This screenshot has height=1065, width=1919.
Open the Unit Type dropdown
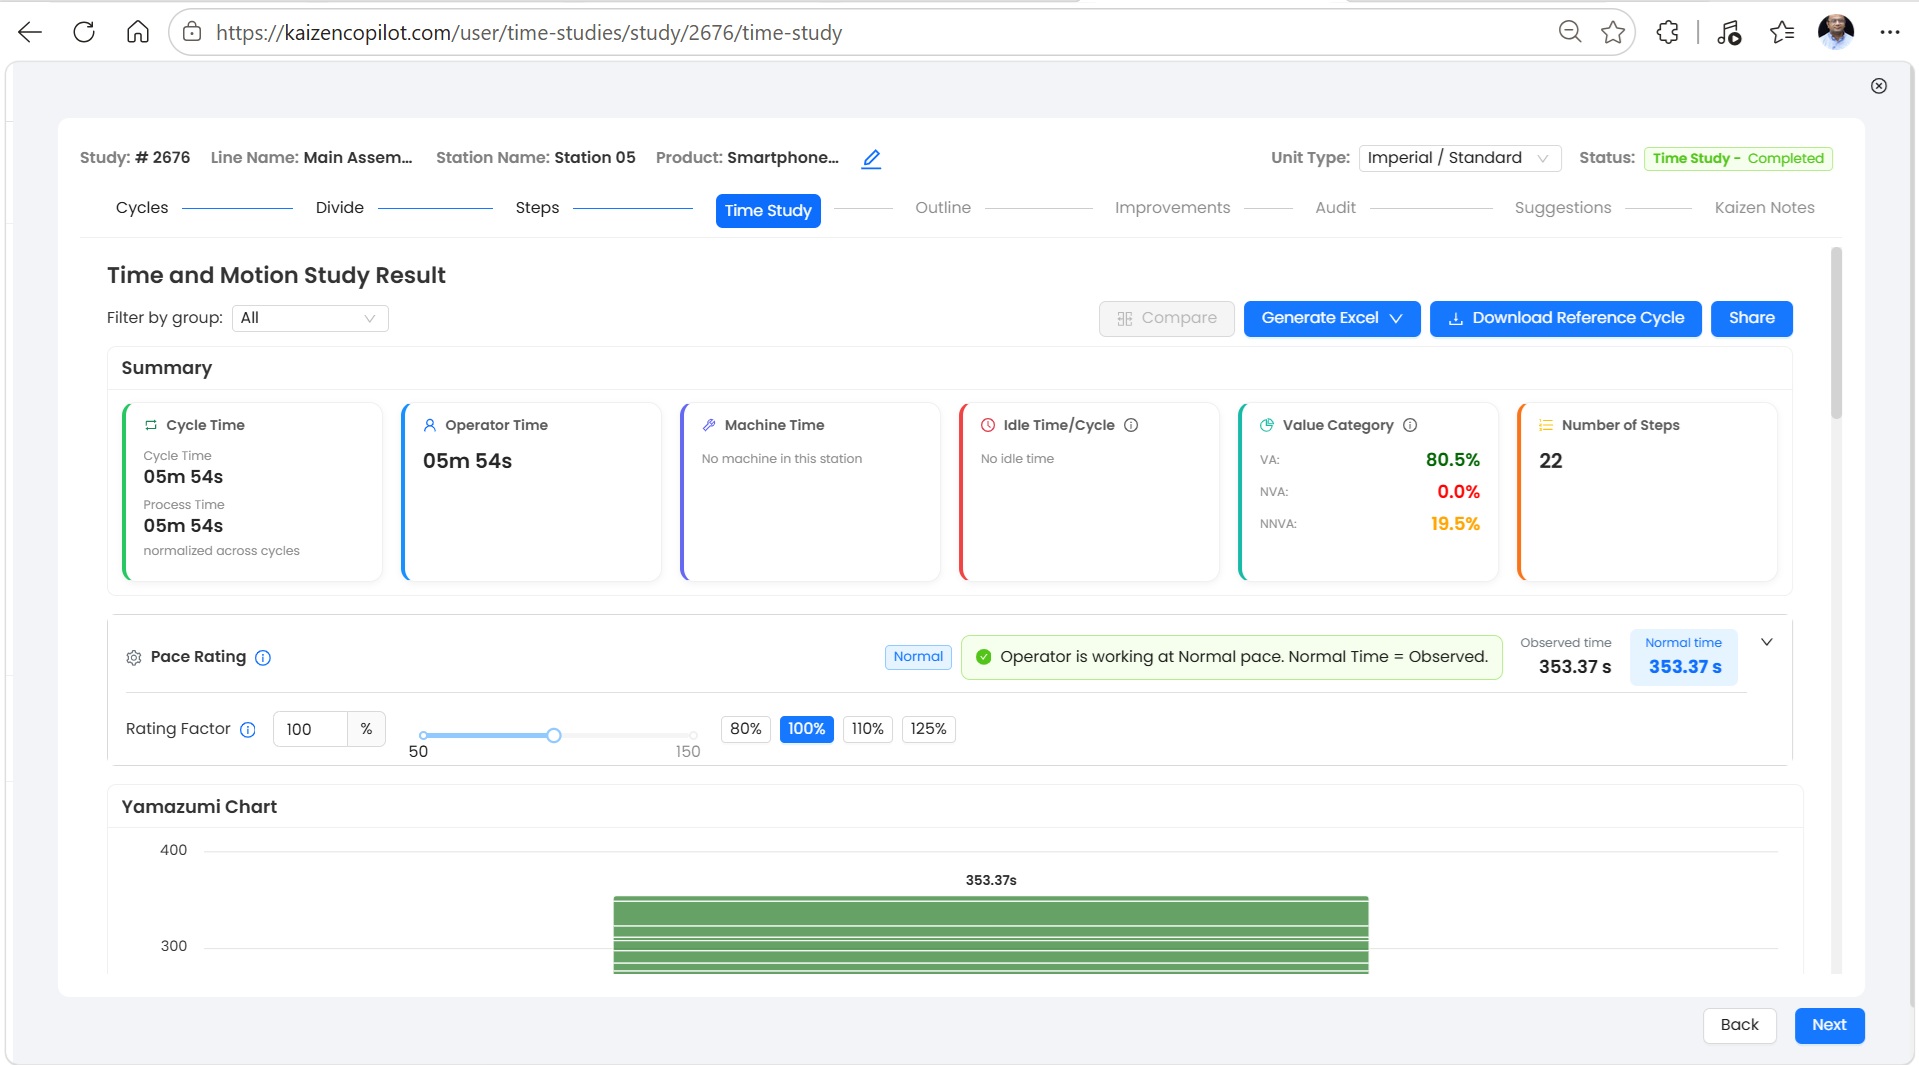pyautogui.click(x=1459, y=158)
